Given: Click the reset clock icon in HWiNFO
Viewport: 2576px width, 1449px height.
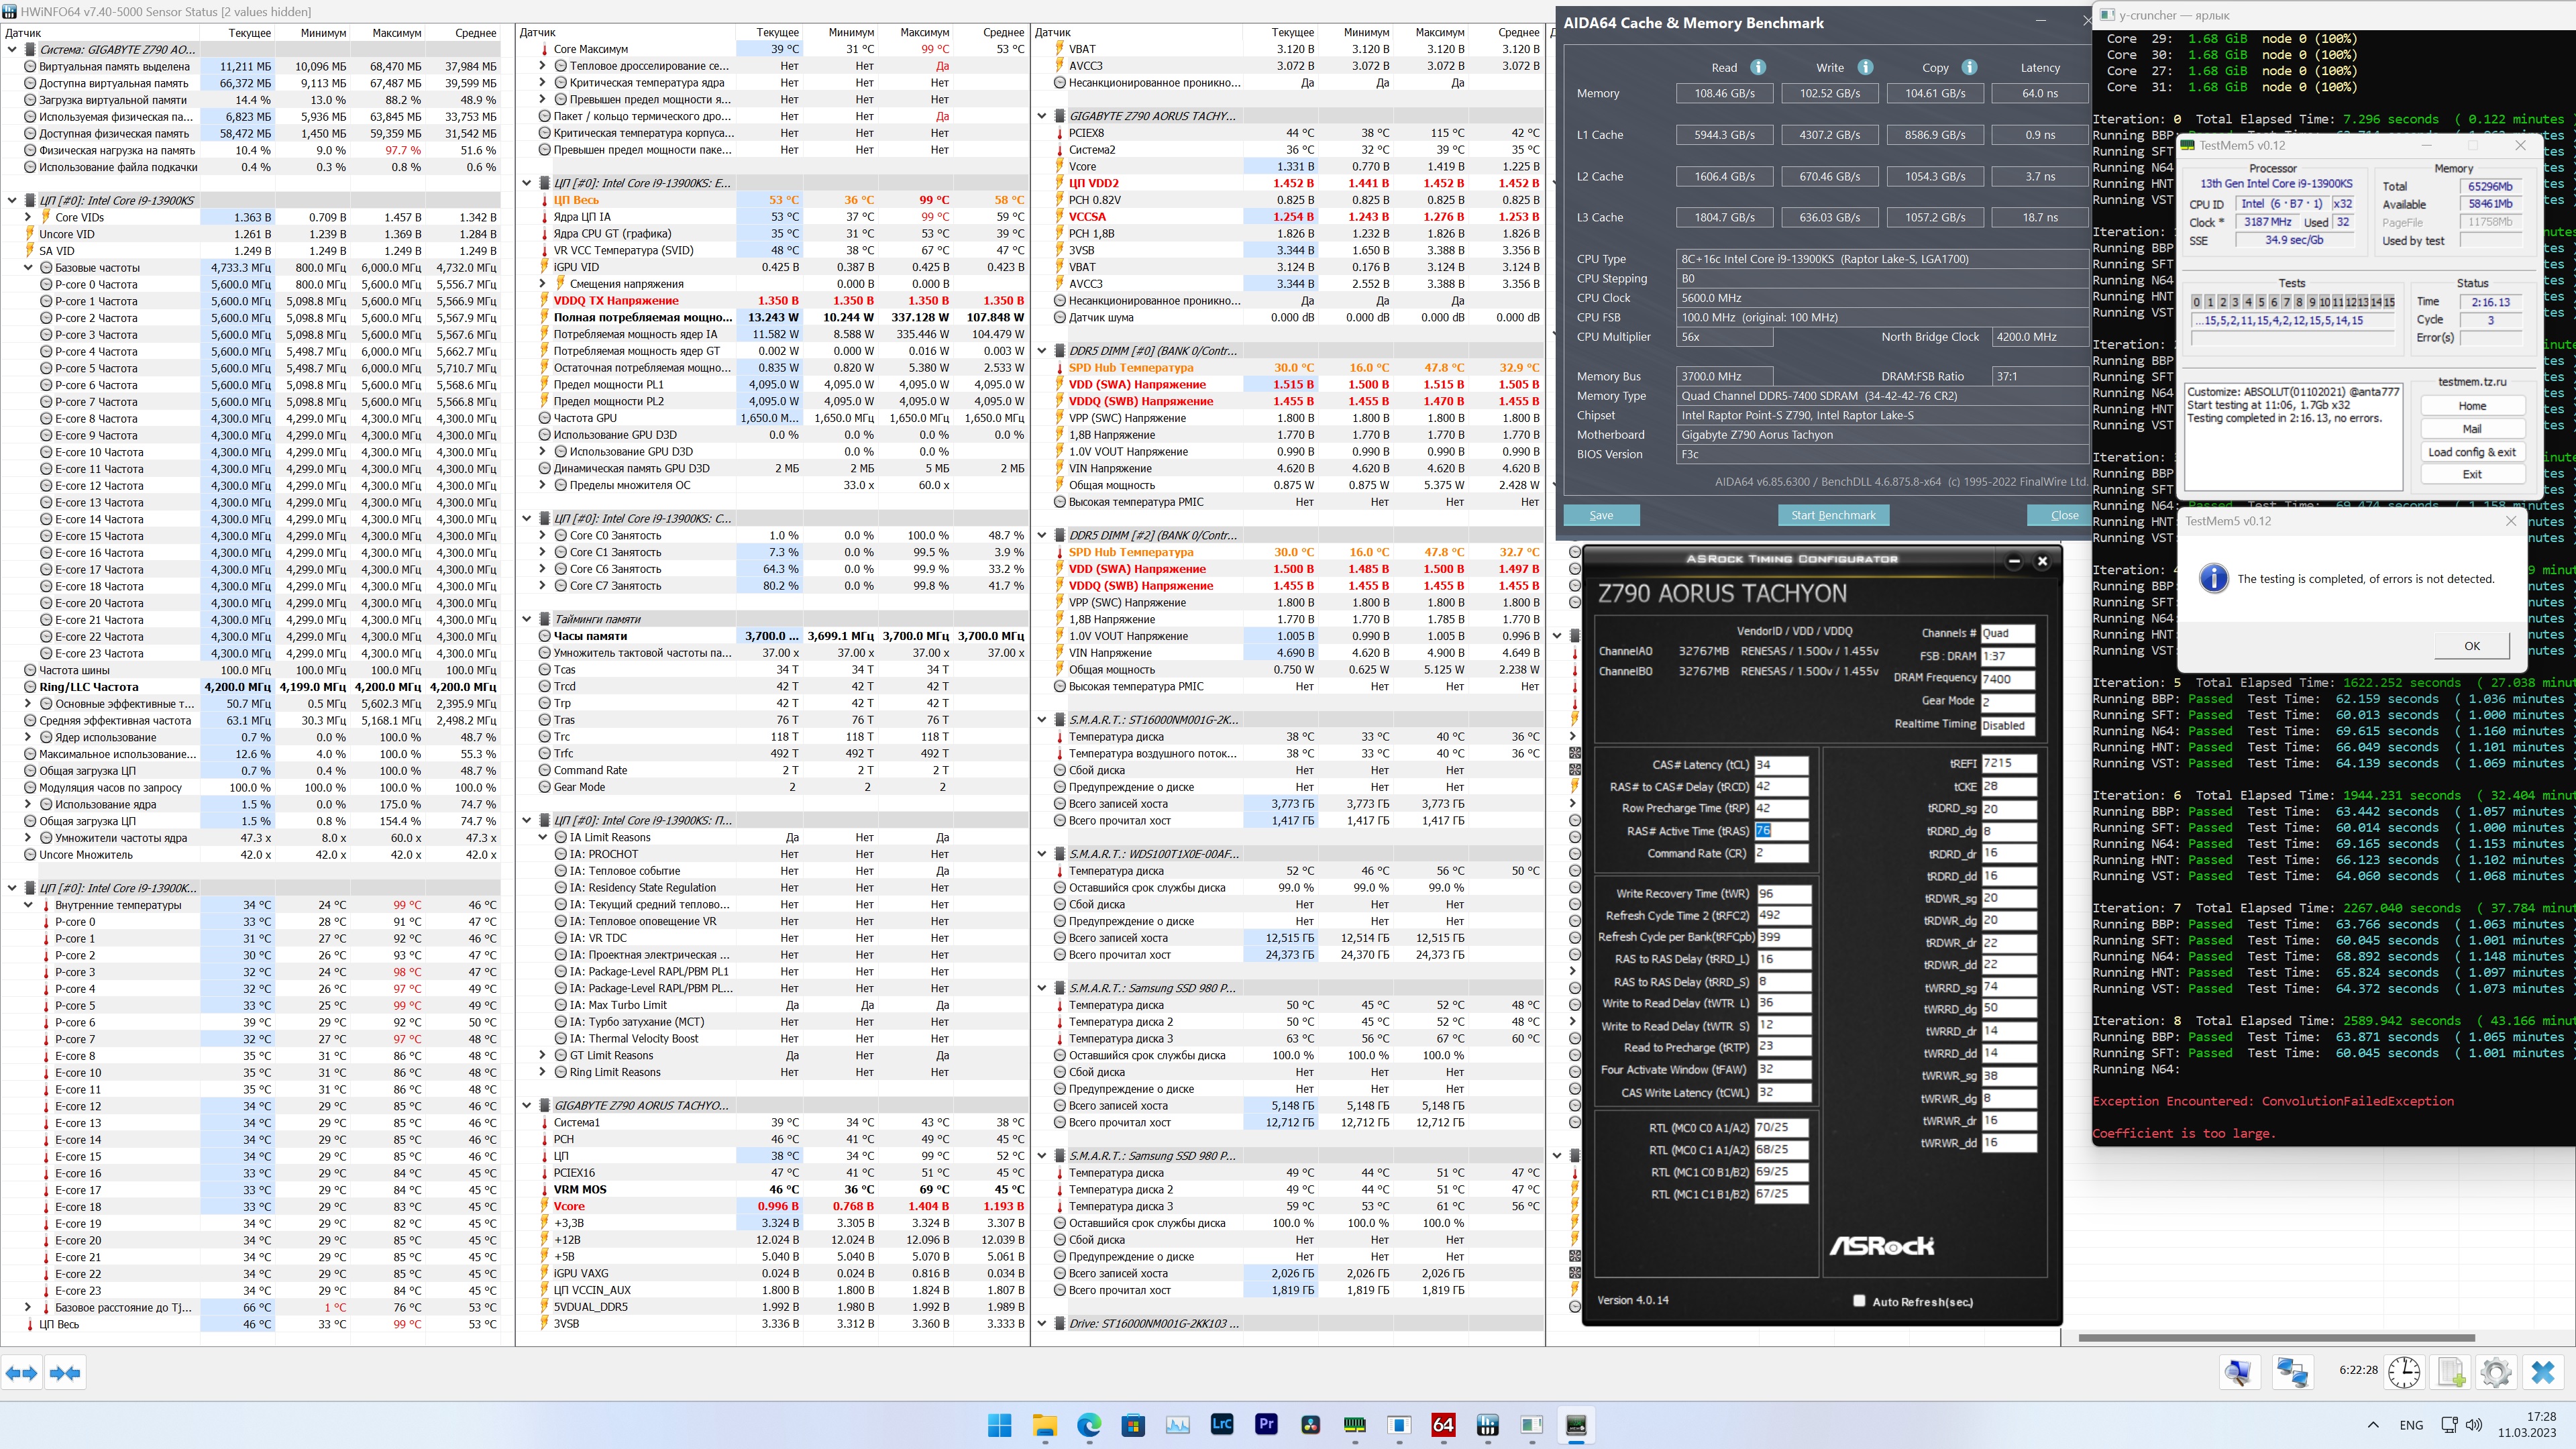Looking at the screenshot, I should 2404,1372.
